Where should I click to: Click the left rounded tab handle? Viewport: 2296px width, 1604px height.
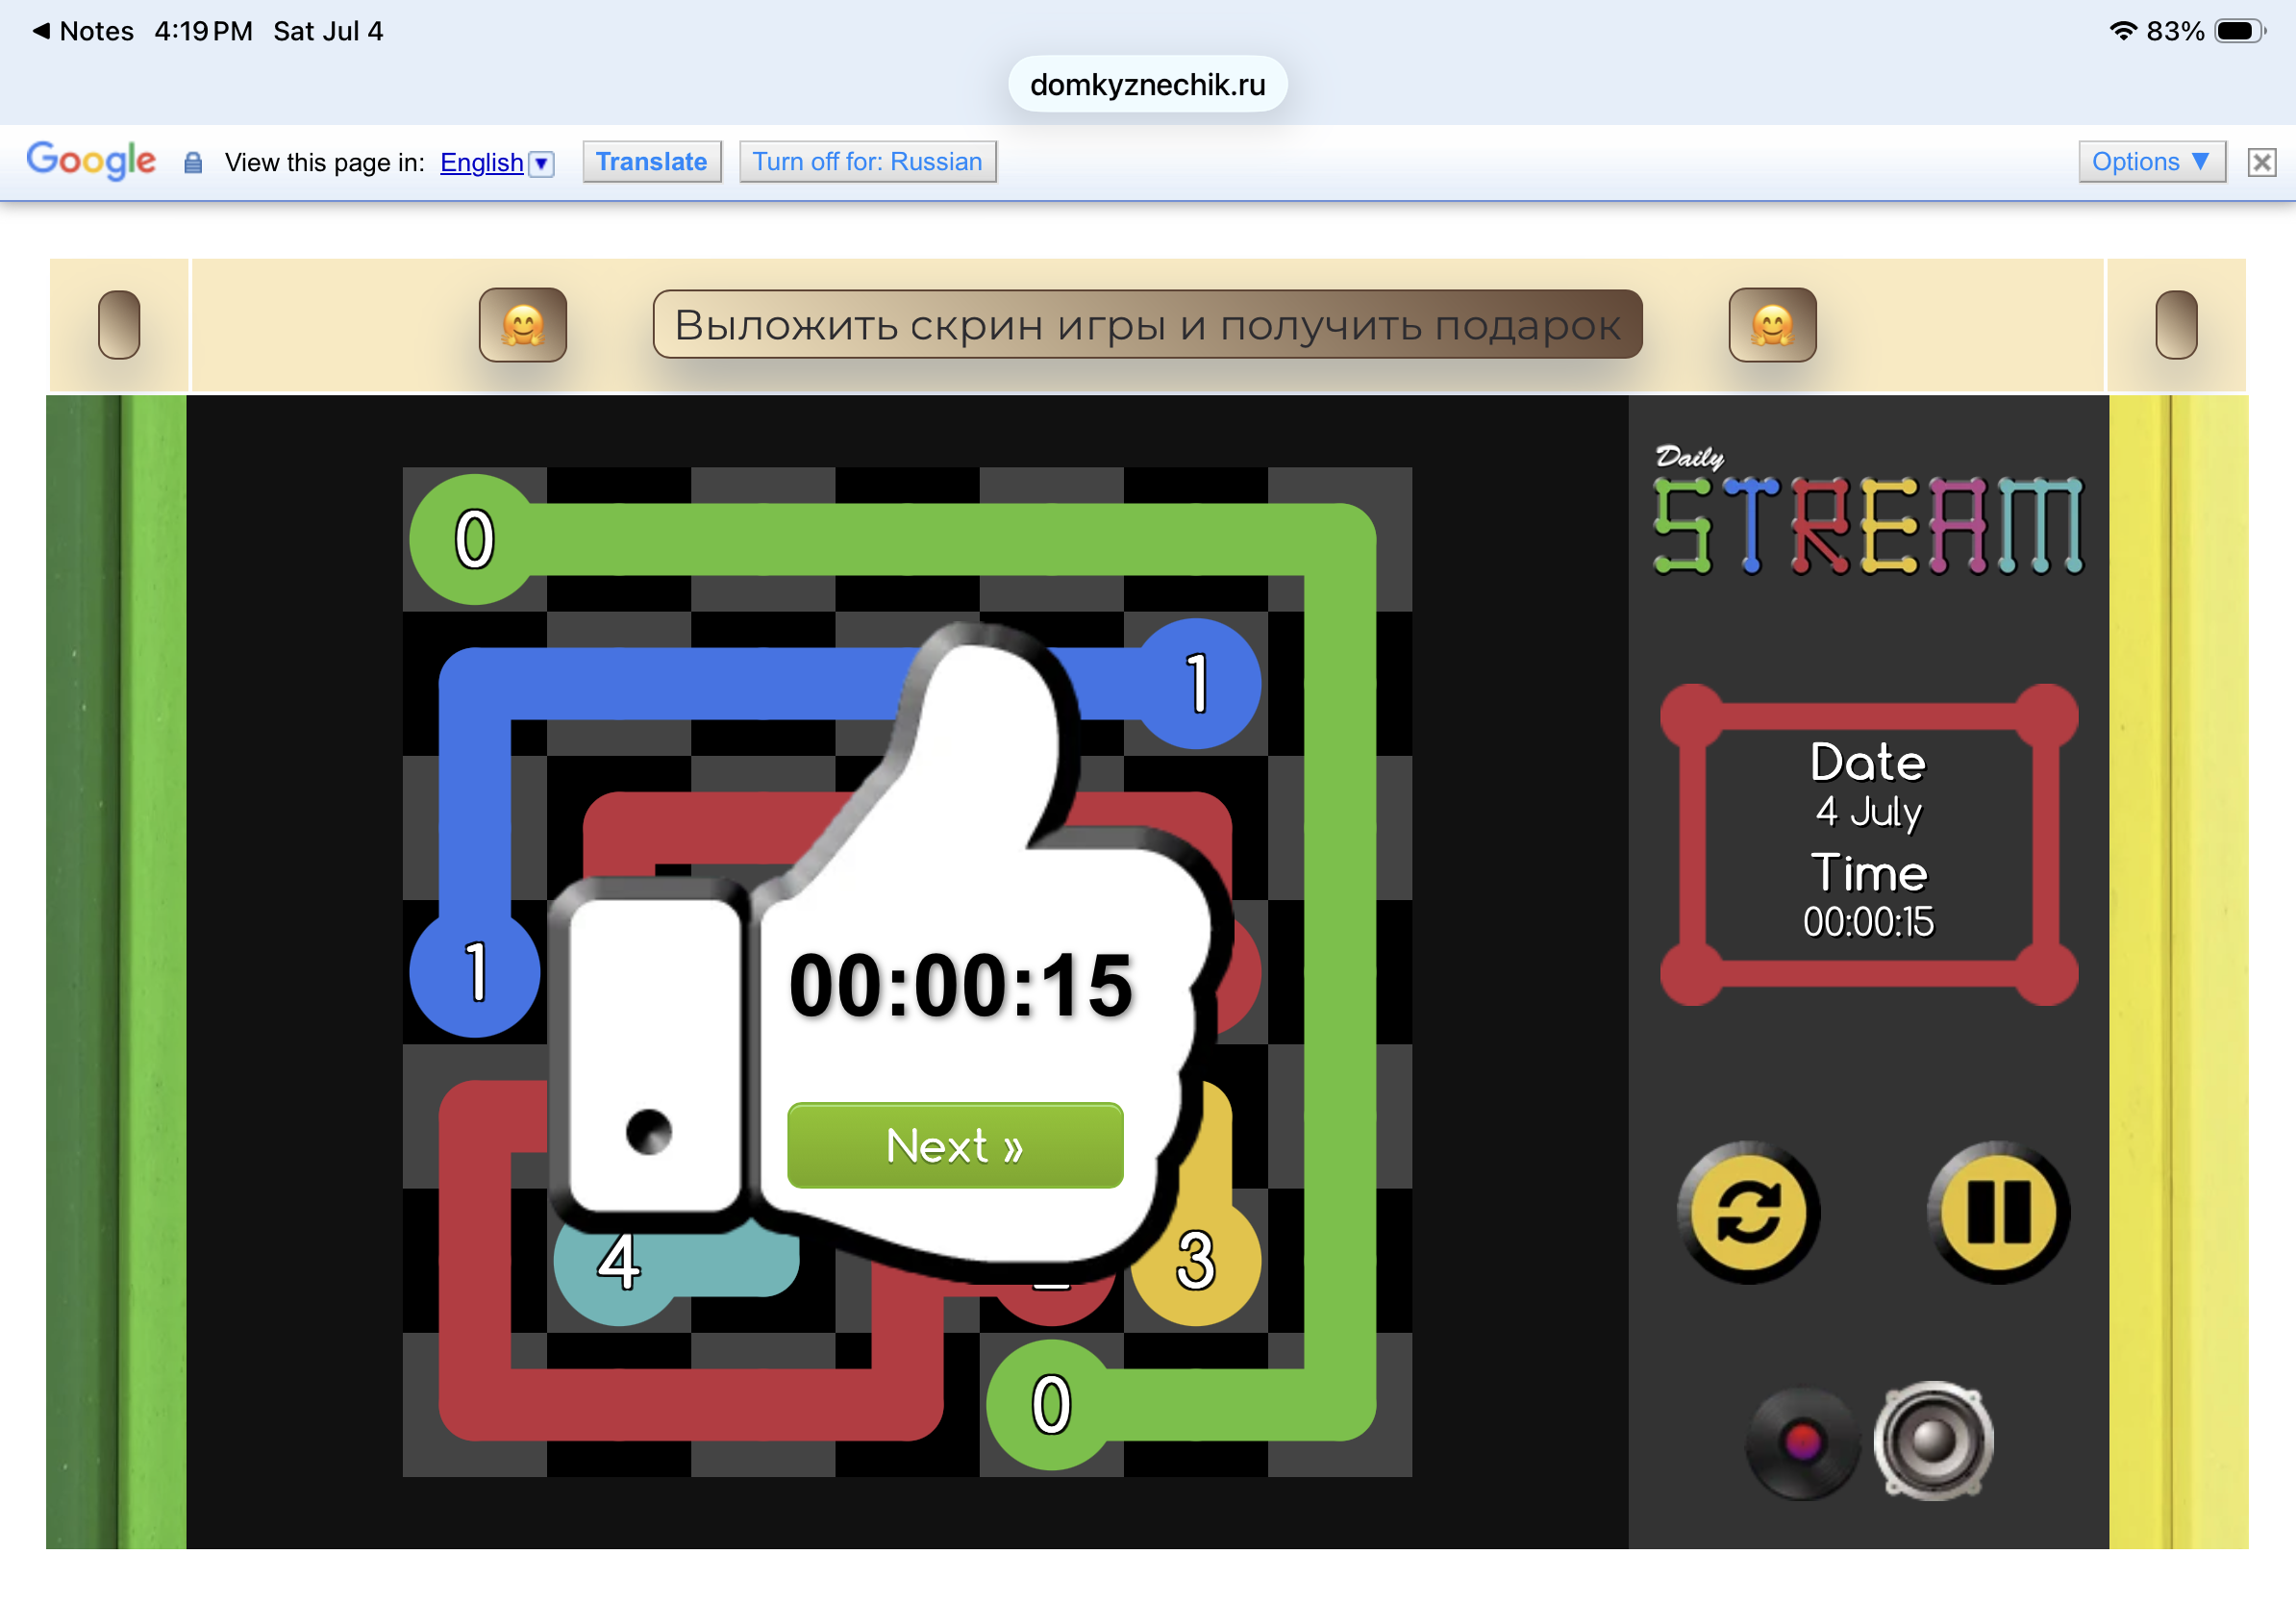coord(119,325)
